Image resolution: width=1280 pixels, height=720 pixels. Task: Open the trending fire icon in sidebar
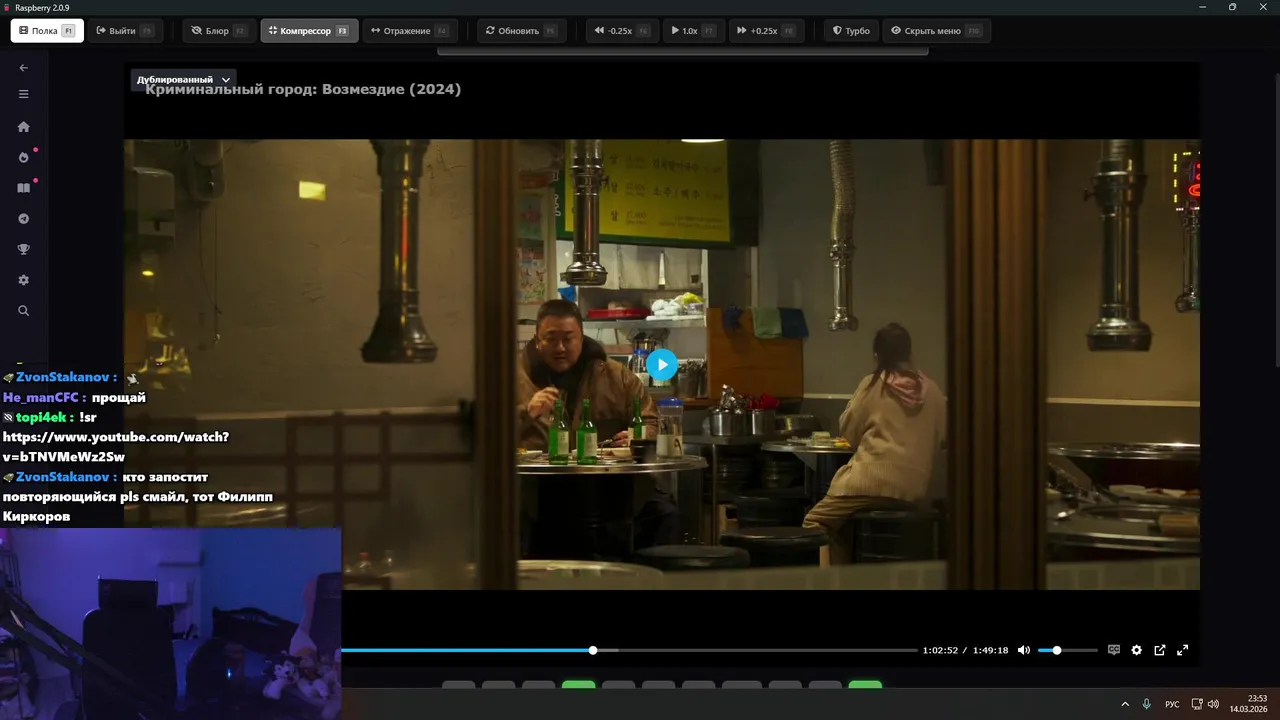tap(24, 158)
